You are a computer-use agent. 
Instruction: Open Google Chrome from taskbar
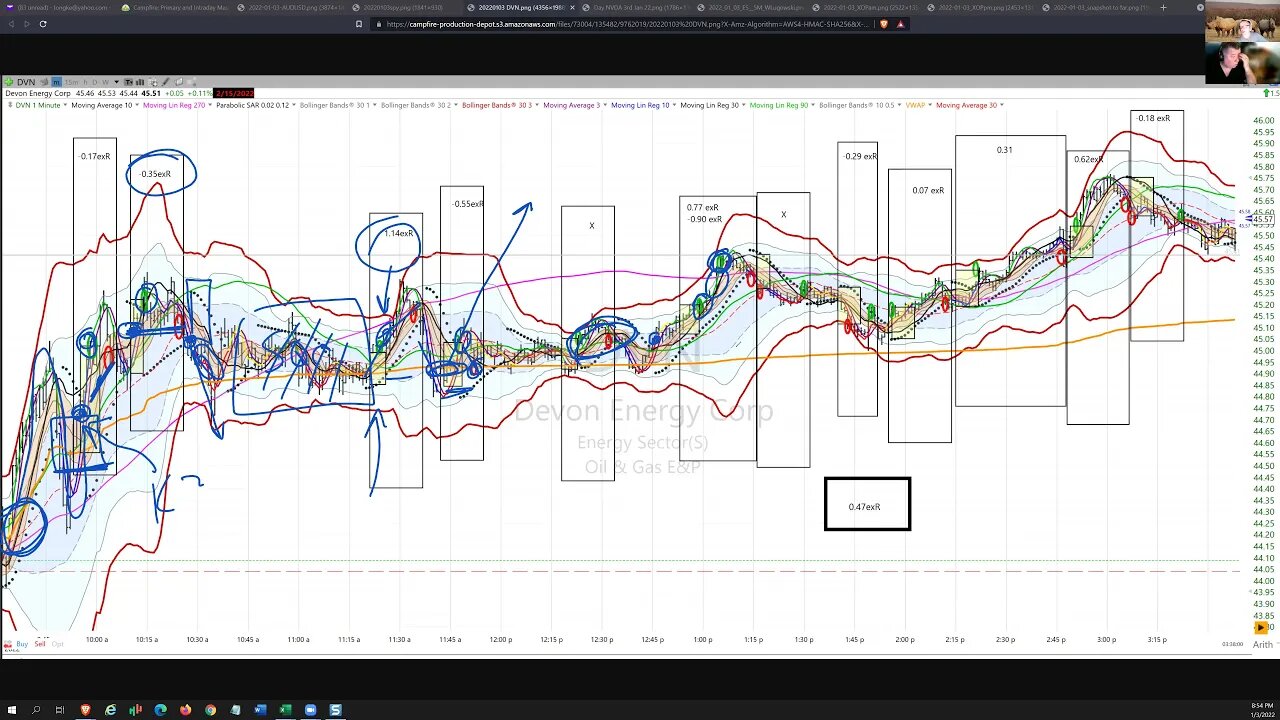pyautogui.click(x=210, y=710)
